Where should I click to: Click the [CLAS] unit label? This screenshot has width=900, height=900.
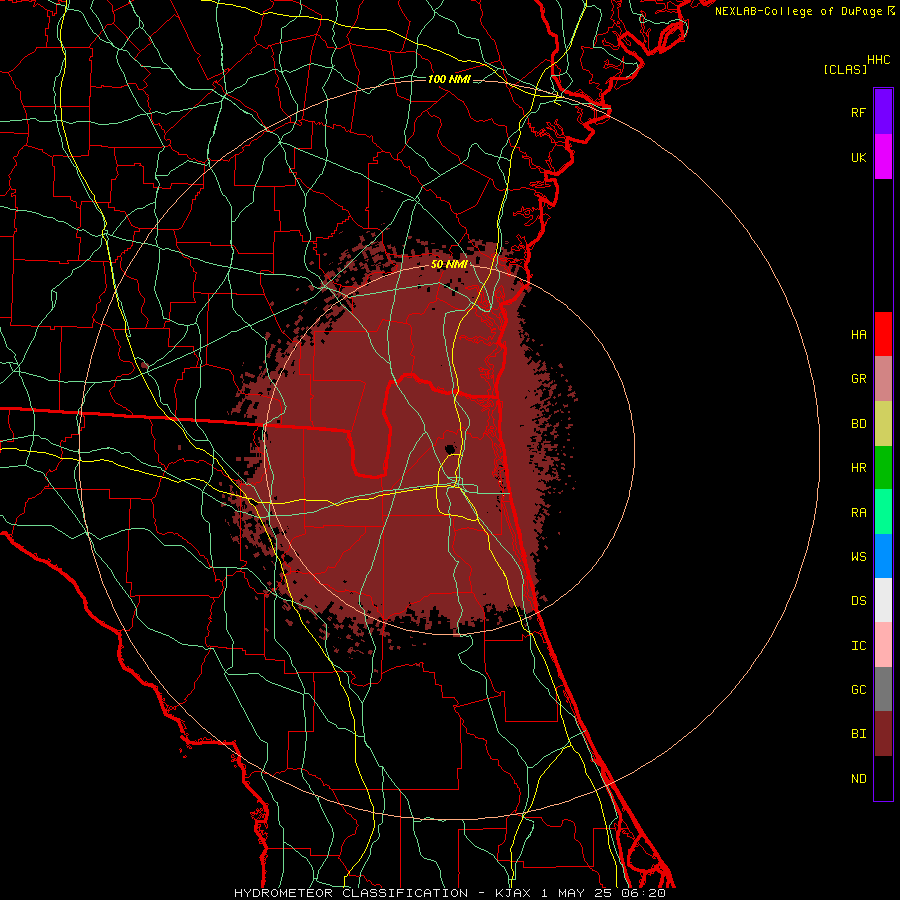(845, 69)
